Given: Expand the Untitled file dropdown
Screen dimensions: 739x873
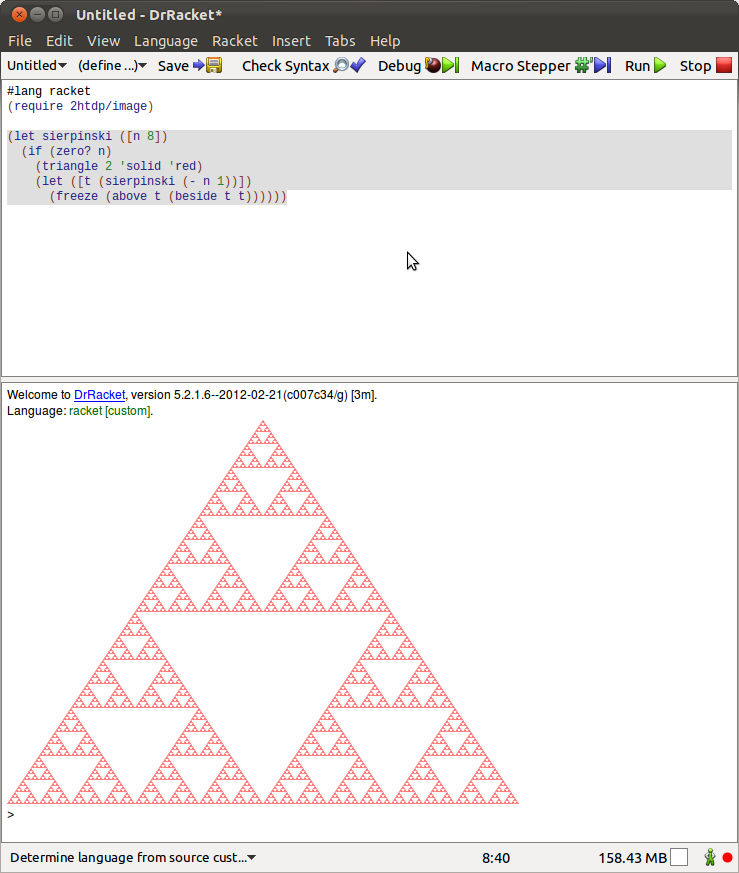Looking at the screenshot, I should [x=37, y=66].
